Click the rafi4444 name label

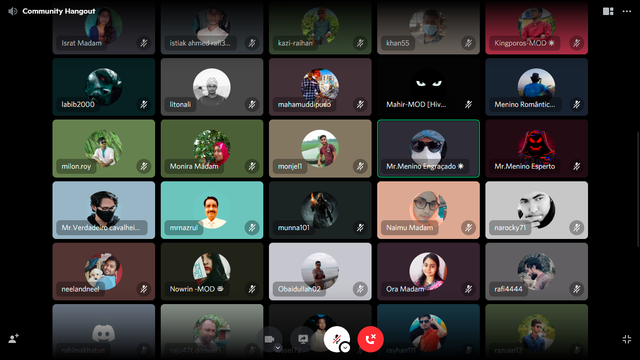pos(508,289)
